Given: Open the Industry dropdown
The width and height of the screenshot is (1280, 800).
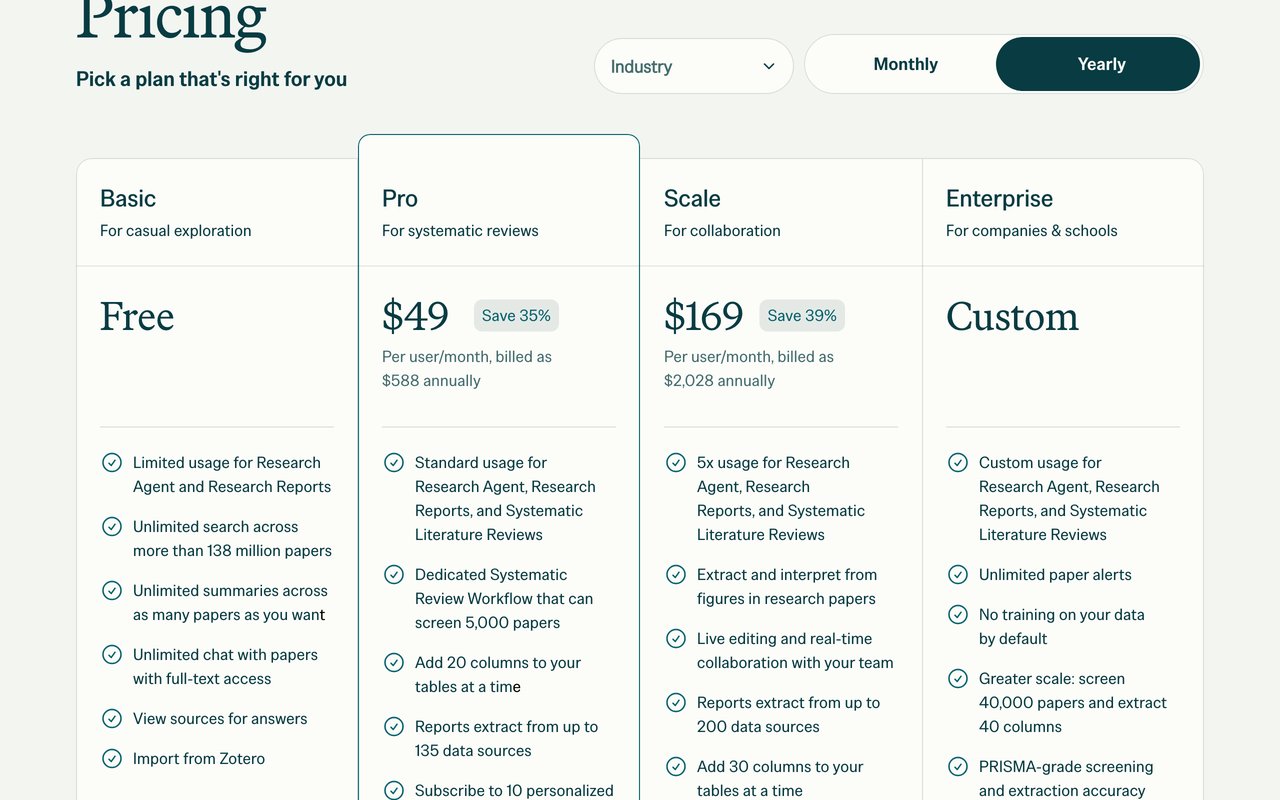Looking at the screenshot, I should pos(694,66).
